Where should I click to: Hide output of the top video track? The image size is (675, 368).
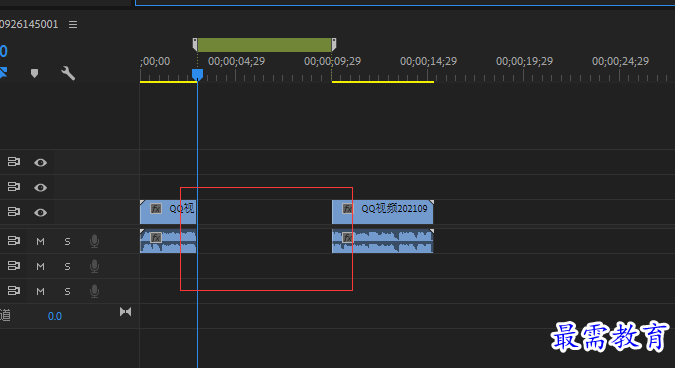(x=40, y=162)
